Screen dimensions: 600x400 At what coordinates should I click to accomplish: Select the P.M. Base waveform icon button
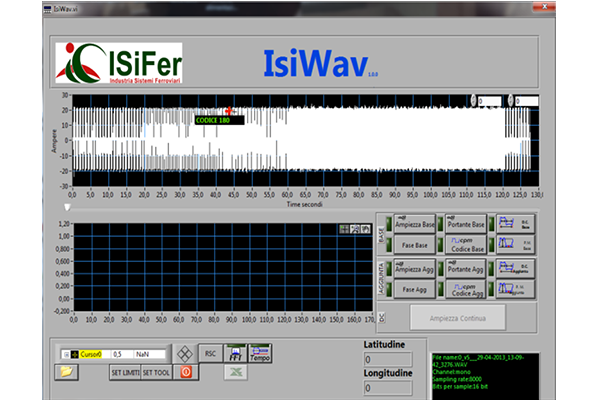click(x=515, y=244)
